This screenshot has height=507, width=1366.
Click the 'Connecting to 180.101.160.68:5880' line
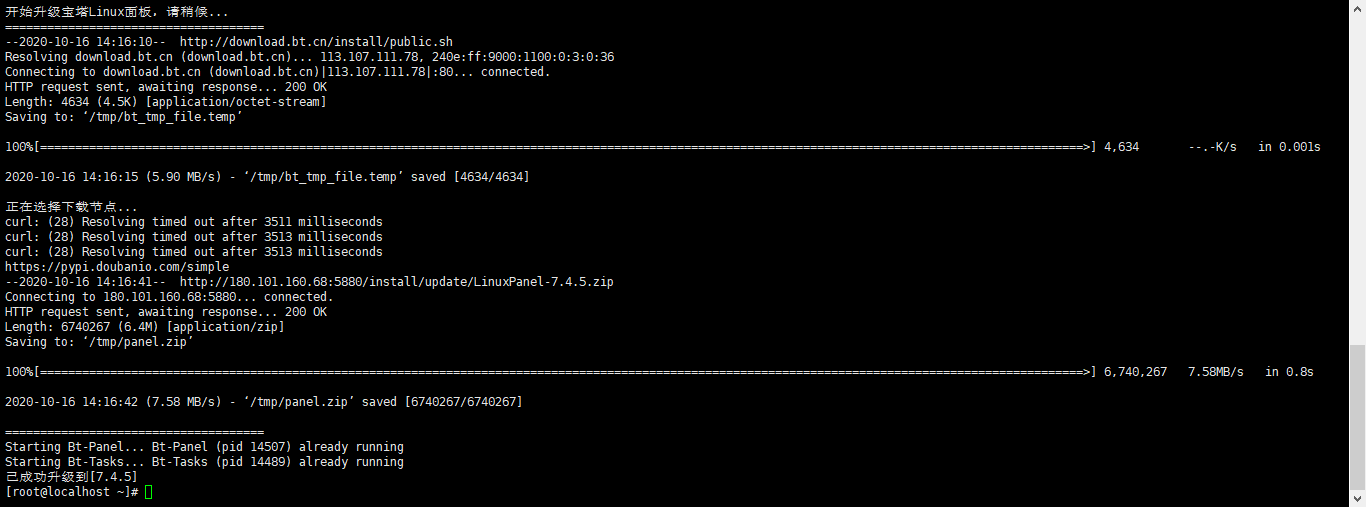[169, 297]
